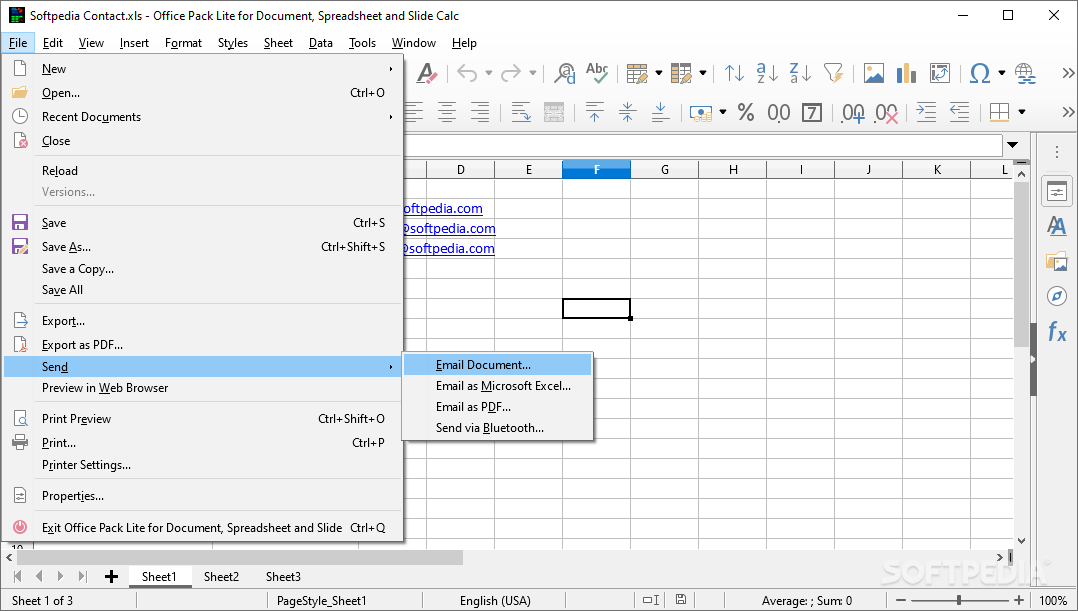Click the Sort descending Z-A icon
Screen dimensions: 1078x611
(x=800, y=73)
